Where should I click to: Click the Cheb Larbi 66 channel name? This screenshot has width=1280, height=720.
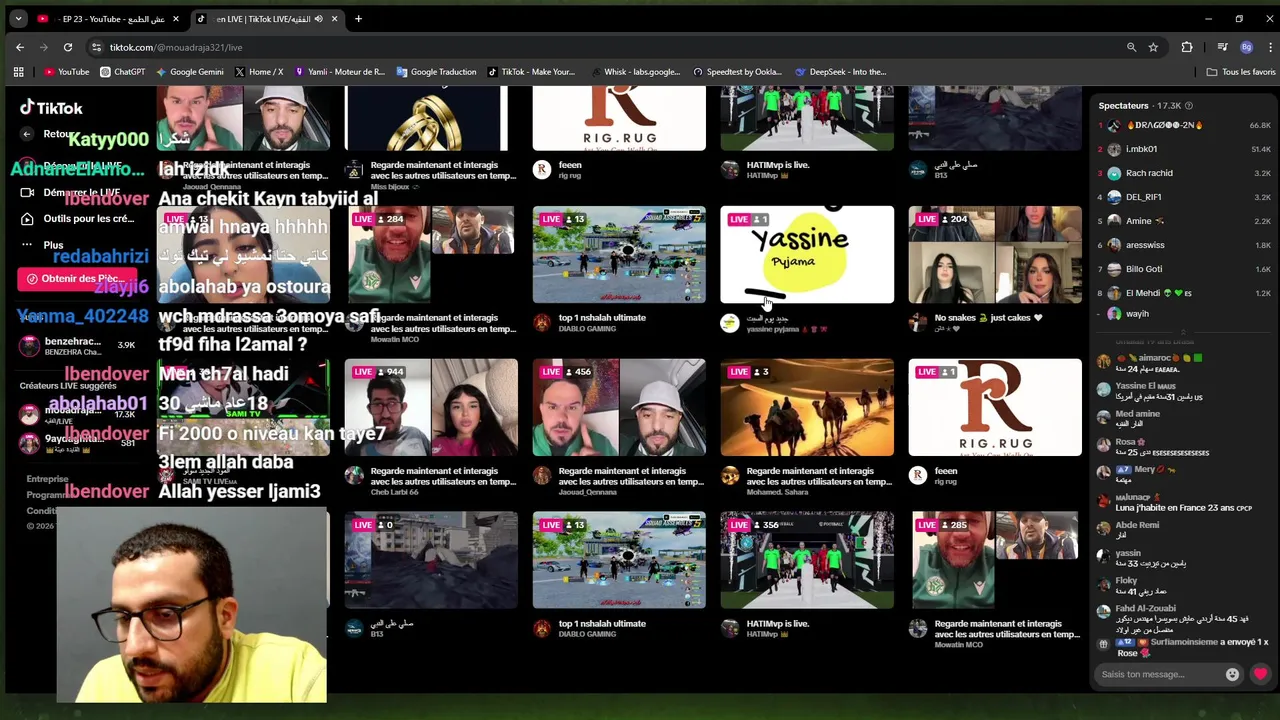tap(394, 492)
